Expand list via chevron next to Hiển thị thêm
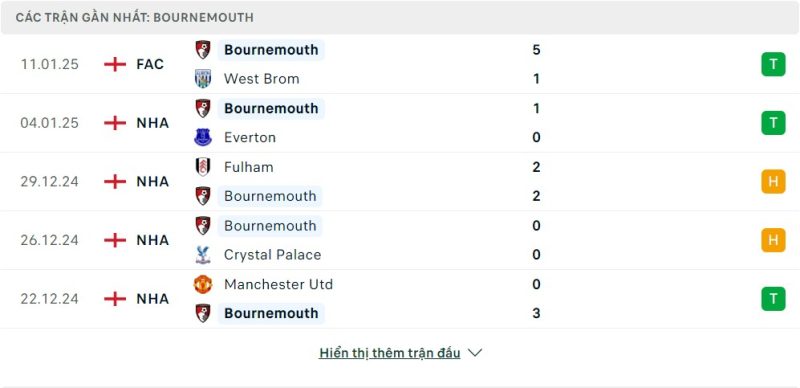 [x=475, y=353]
